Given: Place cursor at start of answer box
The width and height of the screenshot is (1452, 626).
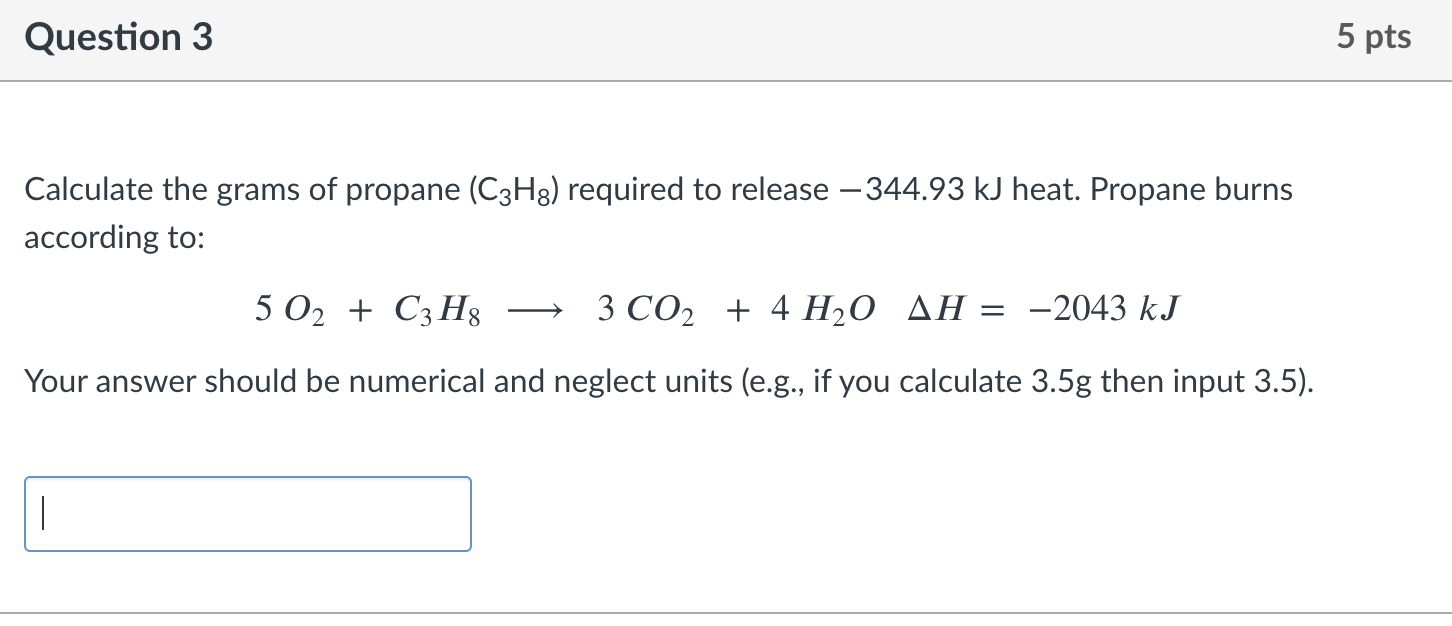Looking at the screenshot, I should click(42, 513).
